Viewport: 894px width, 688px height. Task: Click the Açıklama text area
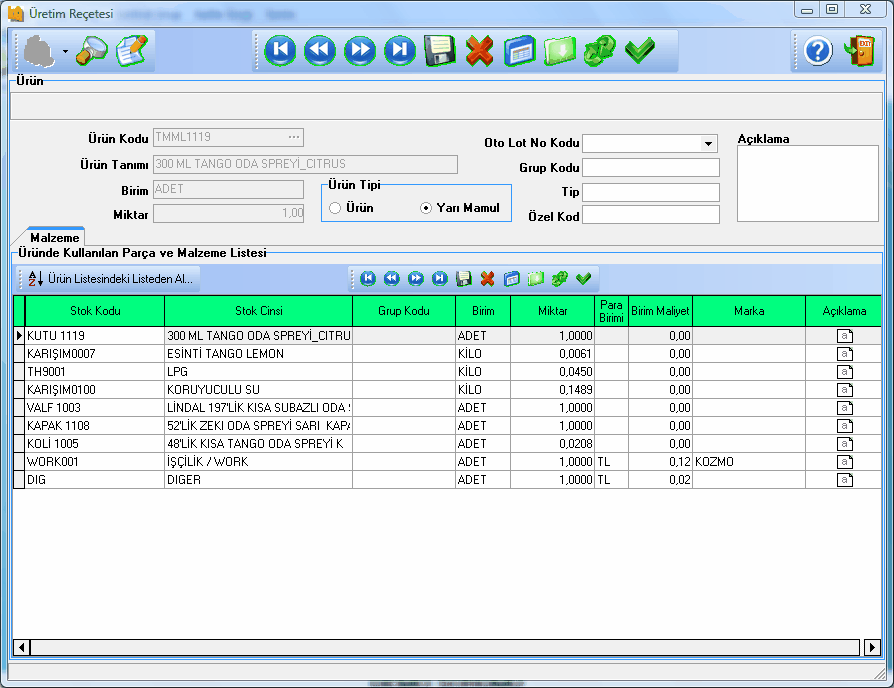(807, 184)
